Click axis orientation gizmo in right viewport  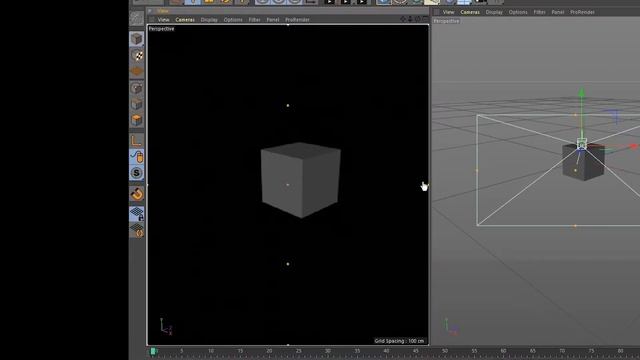(x=451, y=327)
